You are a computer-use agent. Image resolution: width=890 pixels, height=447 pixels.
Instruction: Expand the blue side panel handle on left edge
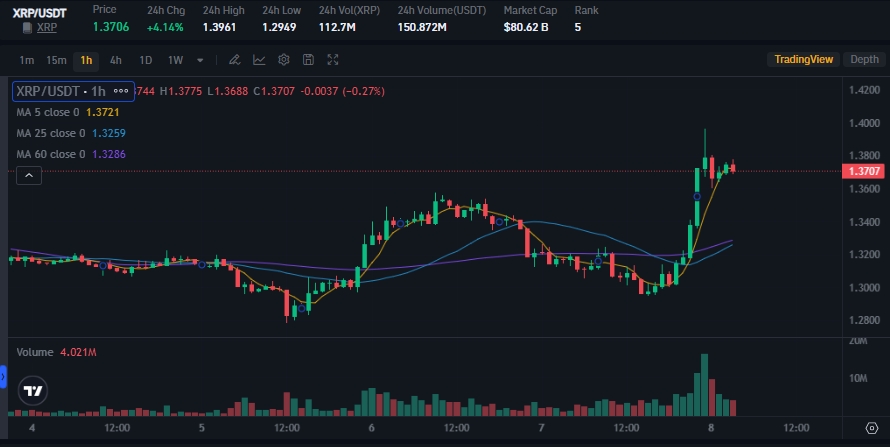point(3,378)
